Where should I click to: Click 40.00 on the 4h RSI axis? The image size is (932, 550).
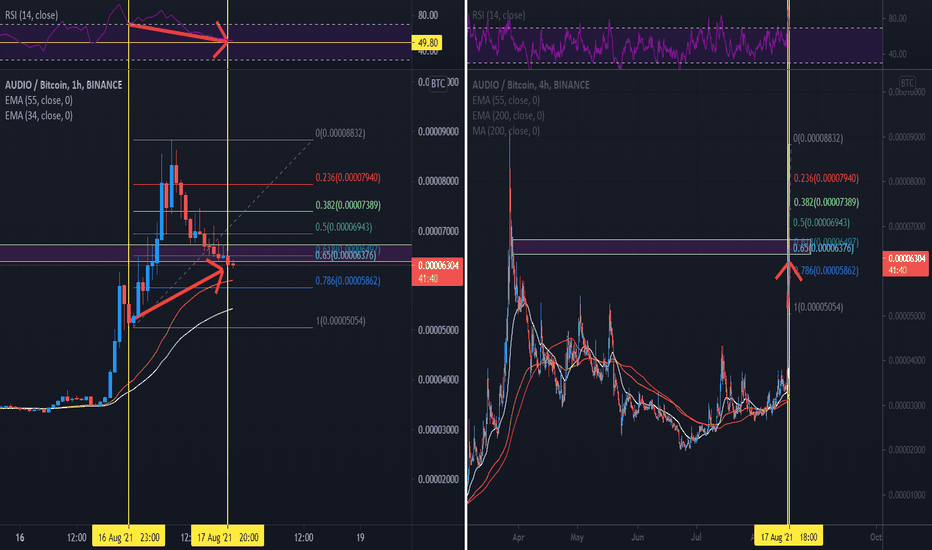[x=898, y=54]
